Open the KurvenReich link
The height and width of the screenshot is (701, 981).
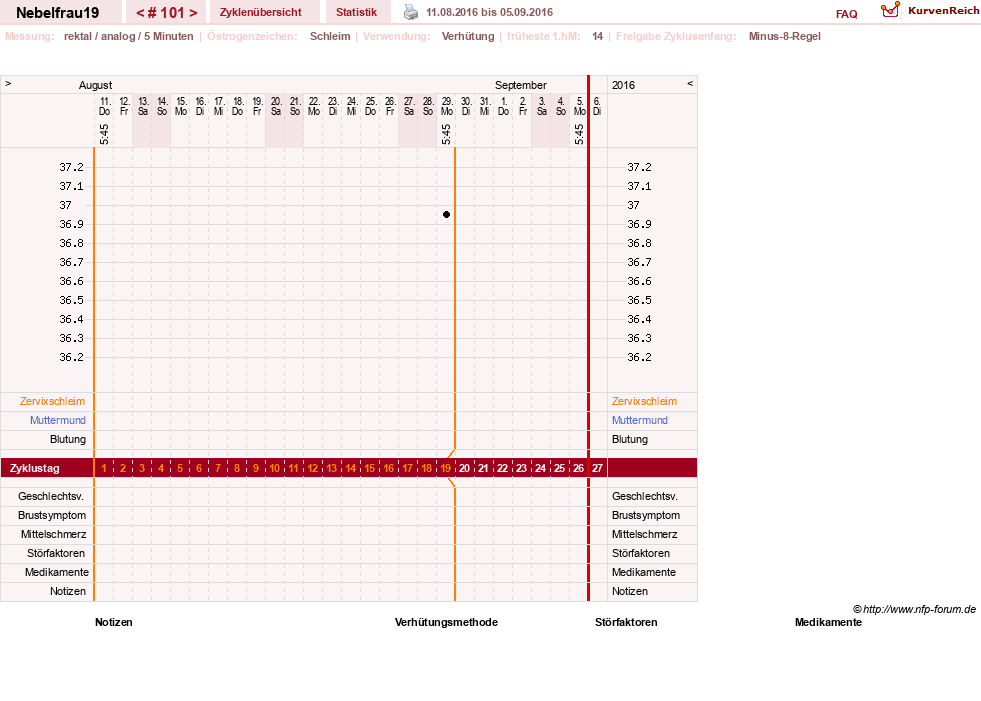(x=943, y=11)
